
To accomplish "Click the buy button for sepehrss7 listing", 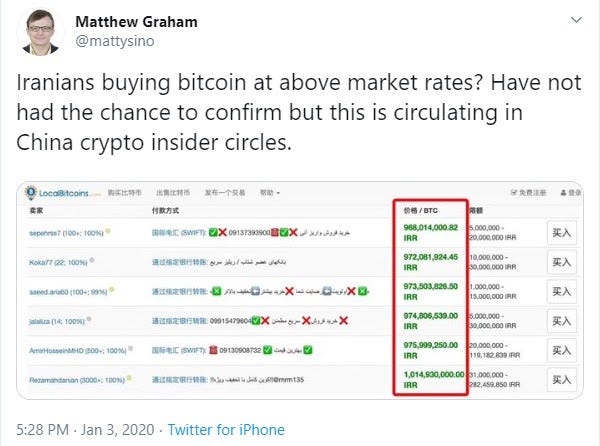I will 561,233.
